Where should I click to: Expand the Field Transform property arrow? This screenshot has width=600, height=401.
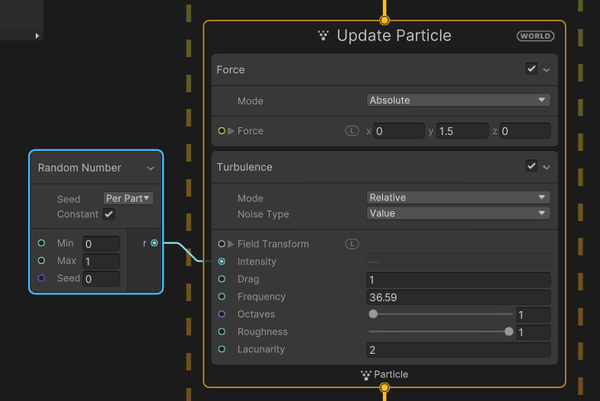pyautogui.click(x=231, y=244)
